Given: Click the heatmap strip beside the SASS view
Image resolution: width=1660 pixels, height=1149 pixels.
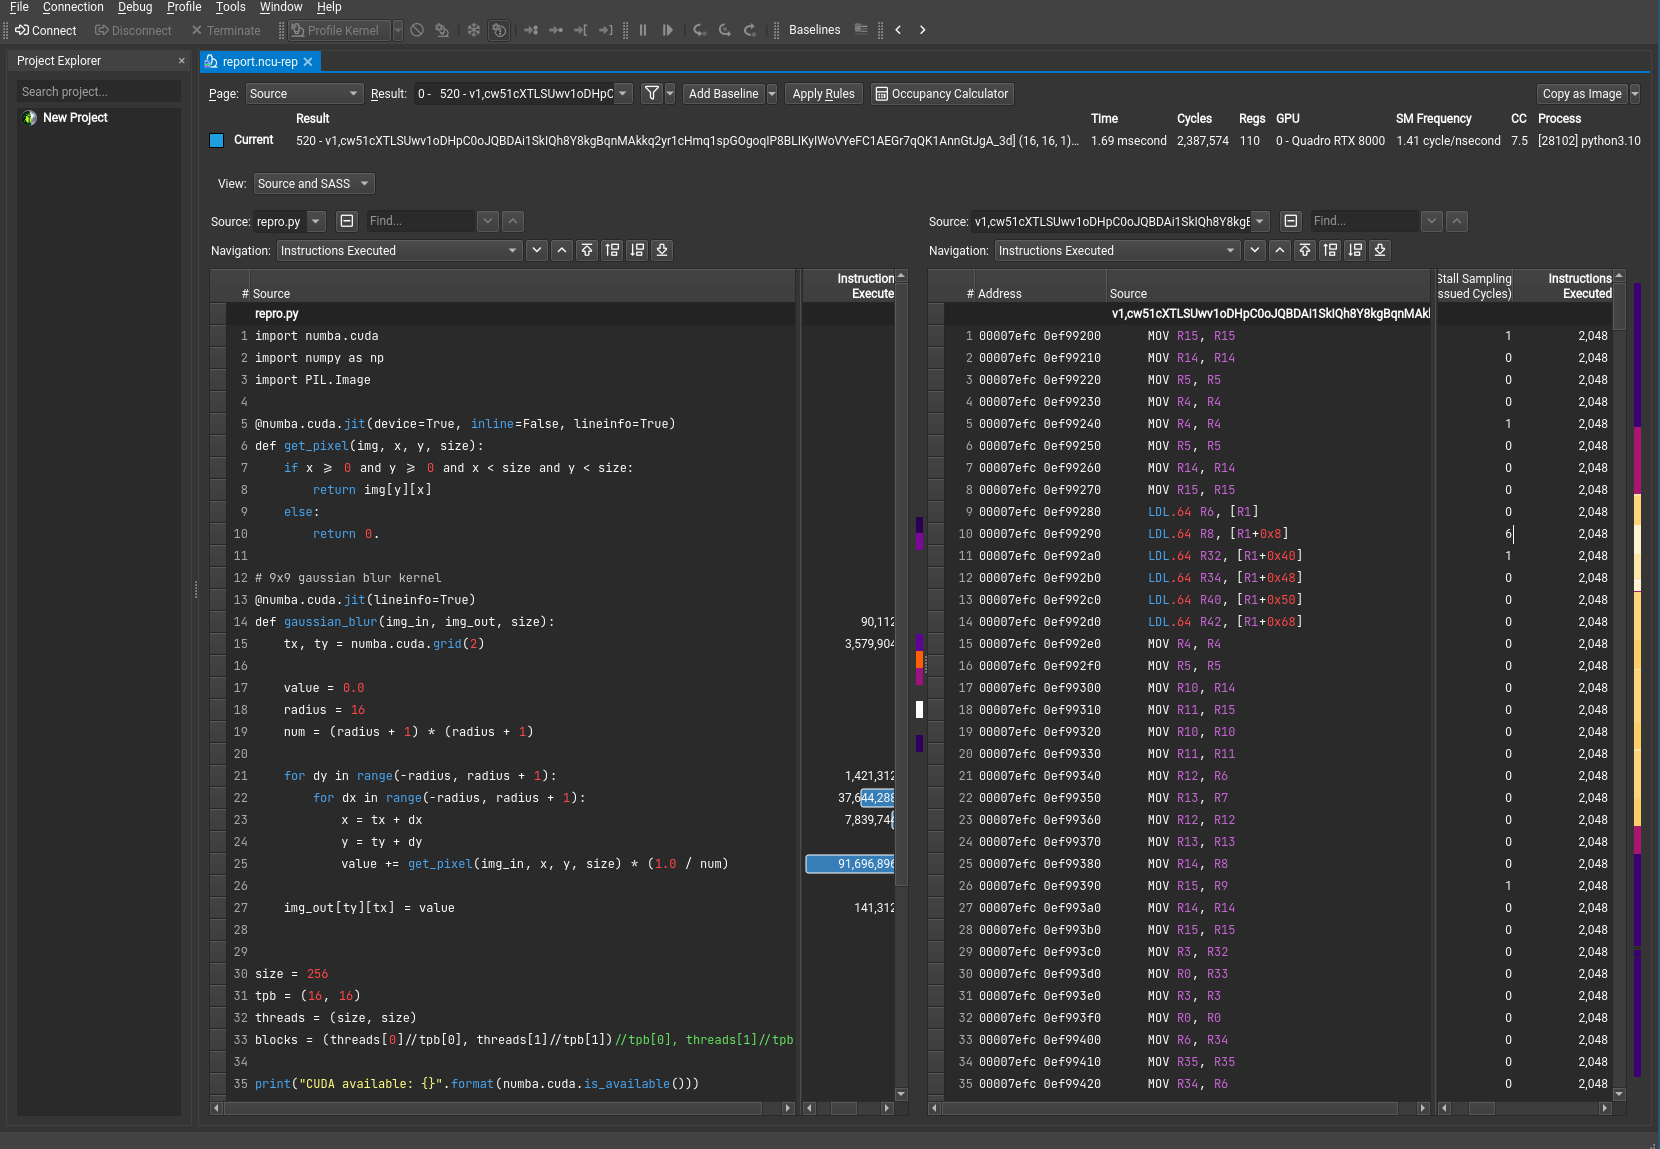Looking at the screenshot, I should coord(1637,680).
